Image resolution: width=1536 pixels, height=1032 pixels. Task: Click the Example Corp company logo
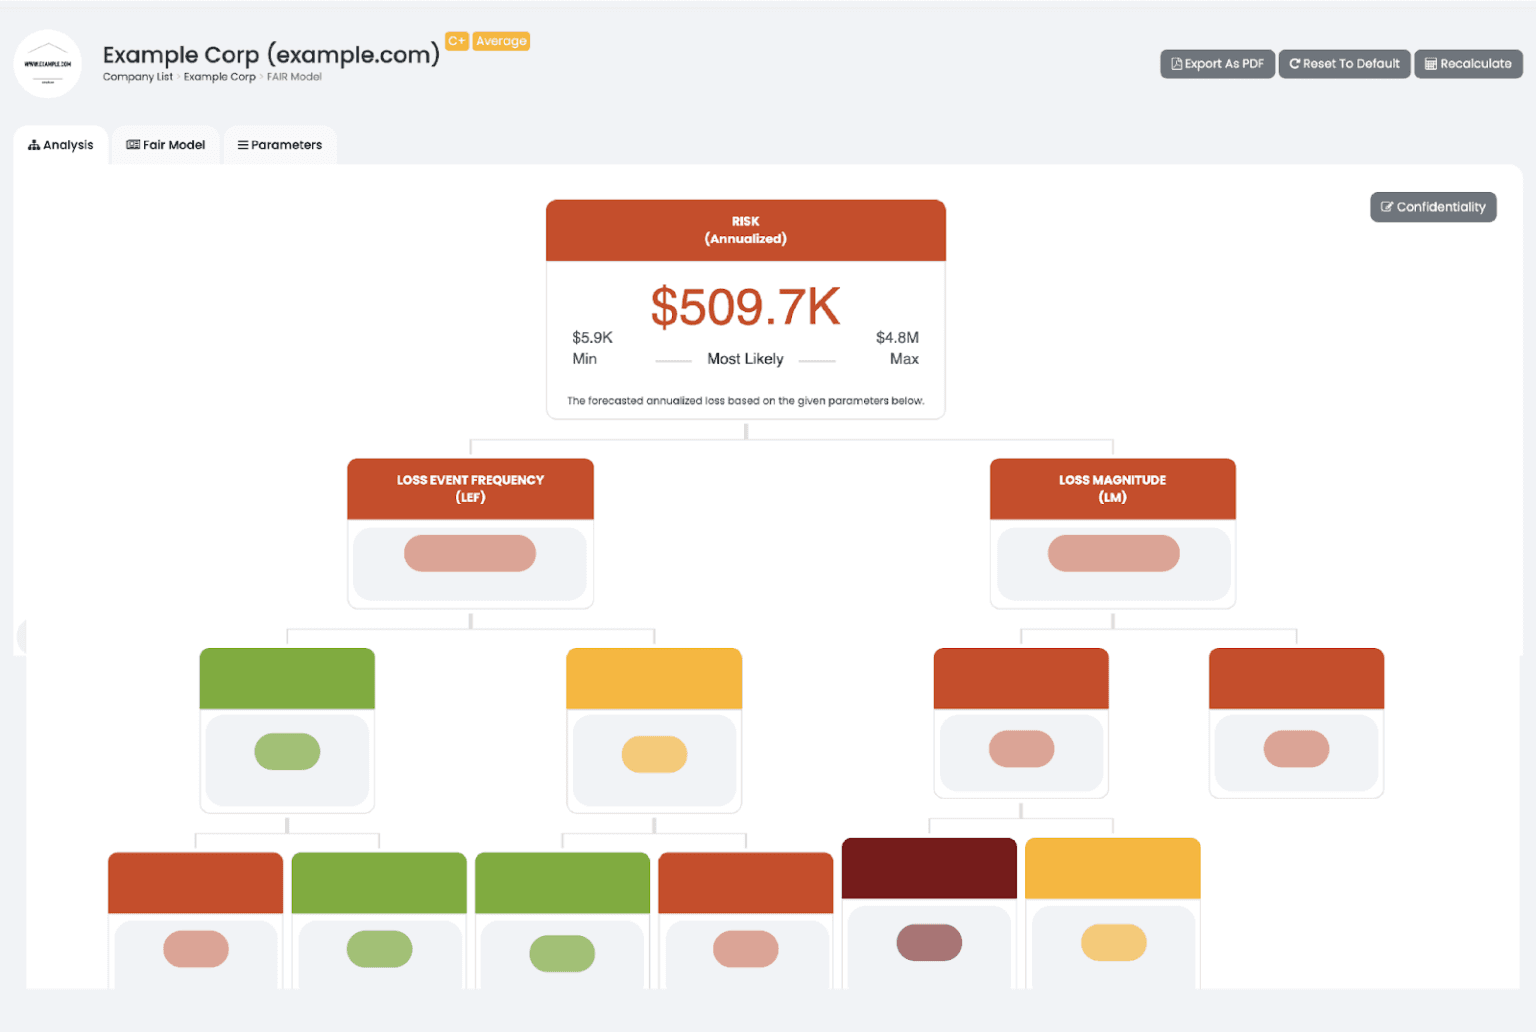click(x=48, y=64)
